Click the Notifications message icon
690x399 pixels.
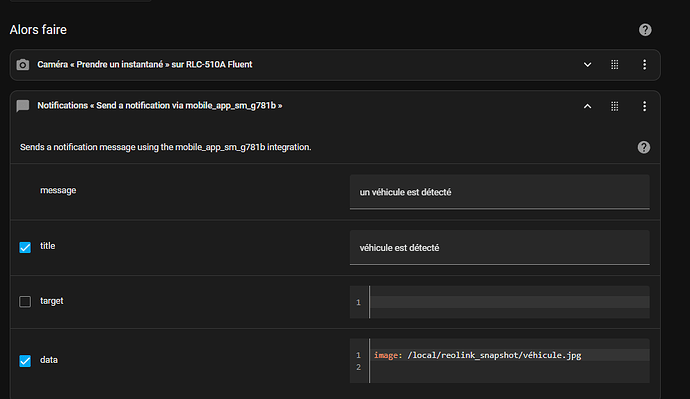(x=23, y=106)
